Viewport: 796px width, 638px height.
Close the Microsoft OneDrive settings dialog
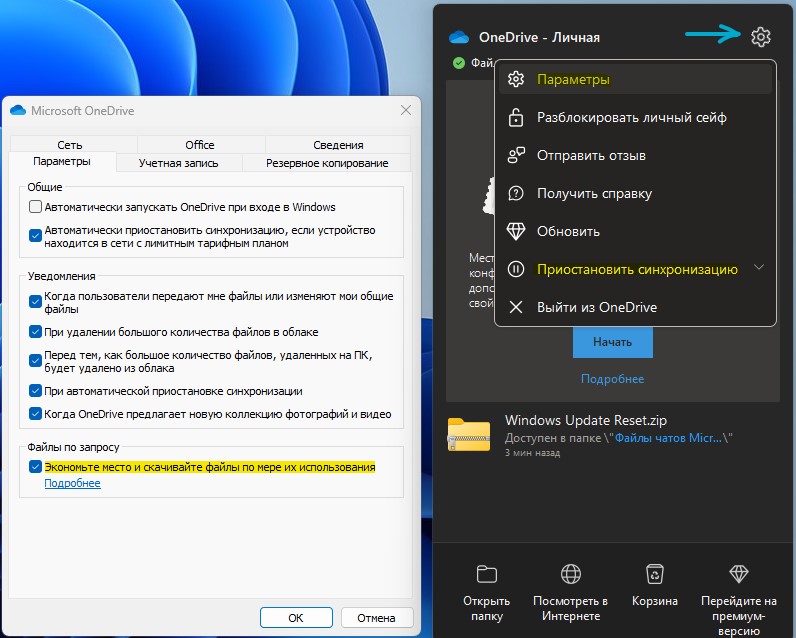pyautogui.click(x=406, y=110)
